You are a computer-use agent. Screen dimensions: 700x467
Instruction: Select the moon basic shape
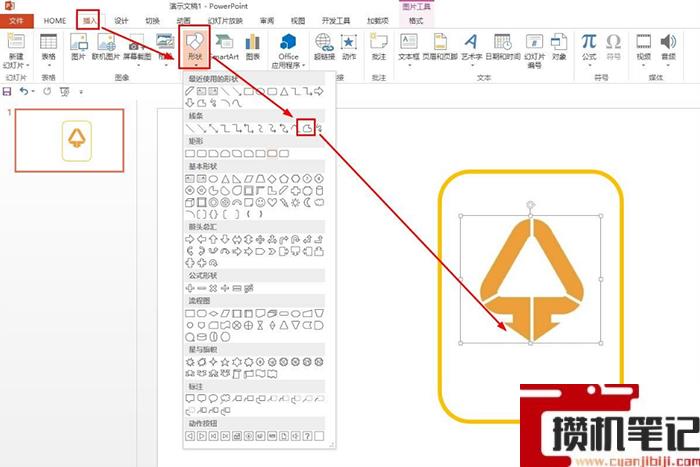point(307,202)
